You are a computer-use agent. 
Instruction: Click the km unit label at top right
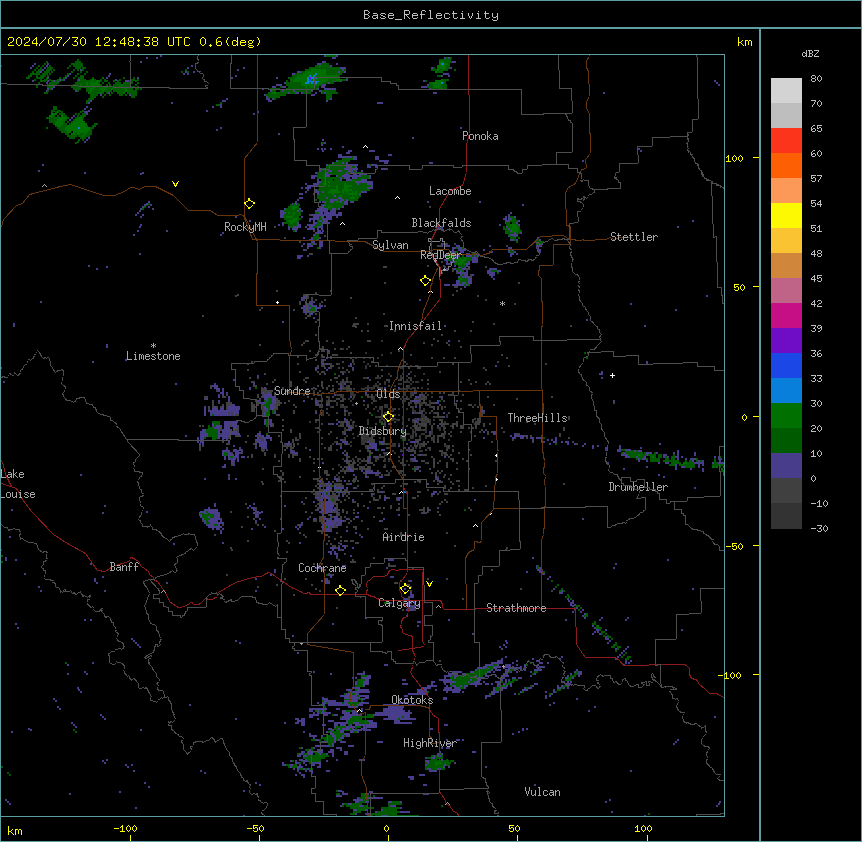coord(745,42)
